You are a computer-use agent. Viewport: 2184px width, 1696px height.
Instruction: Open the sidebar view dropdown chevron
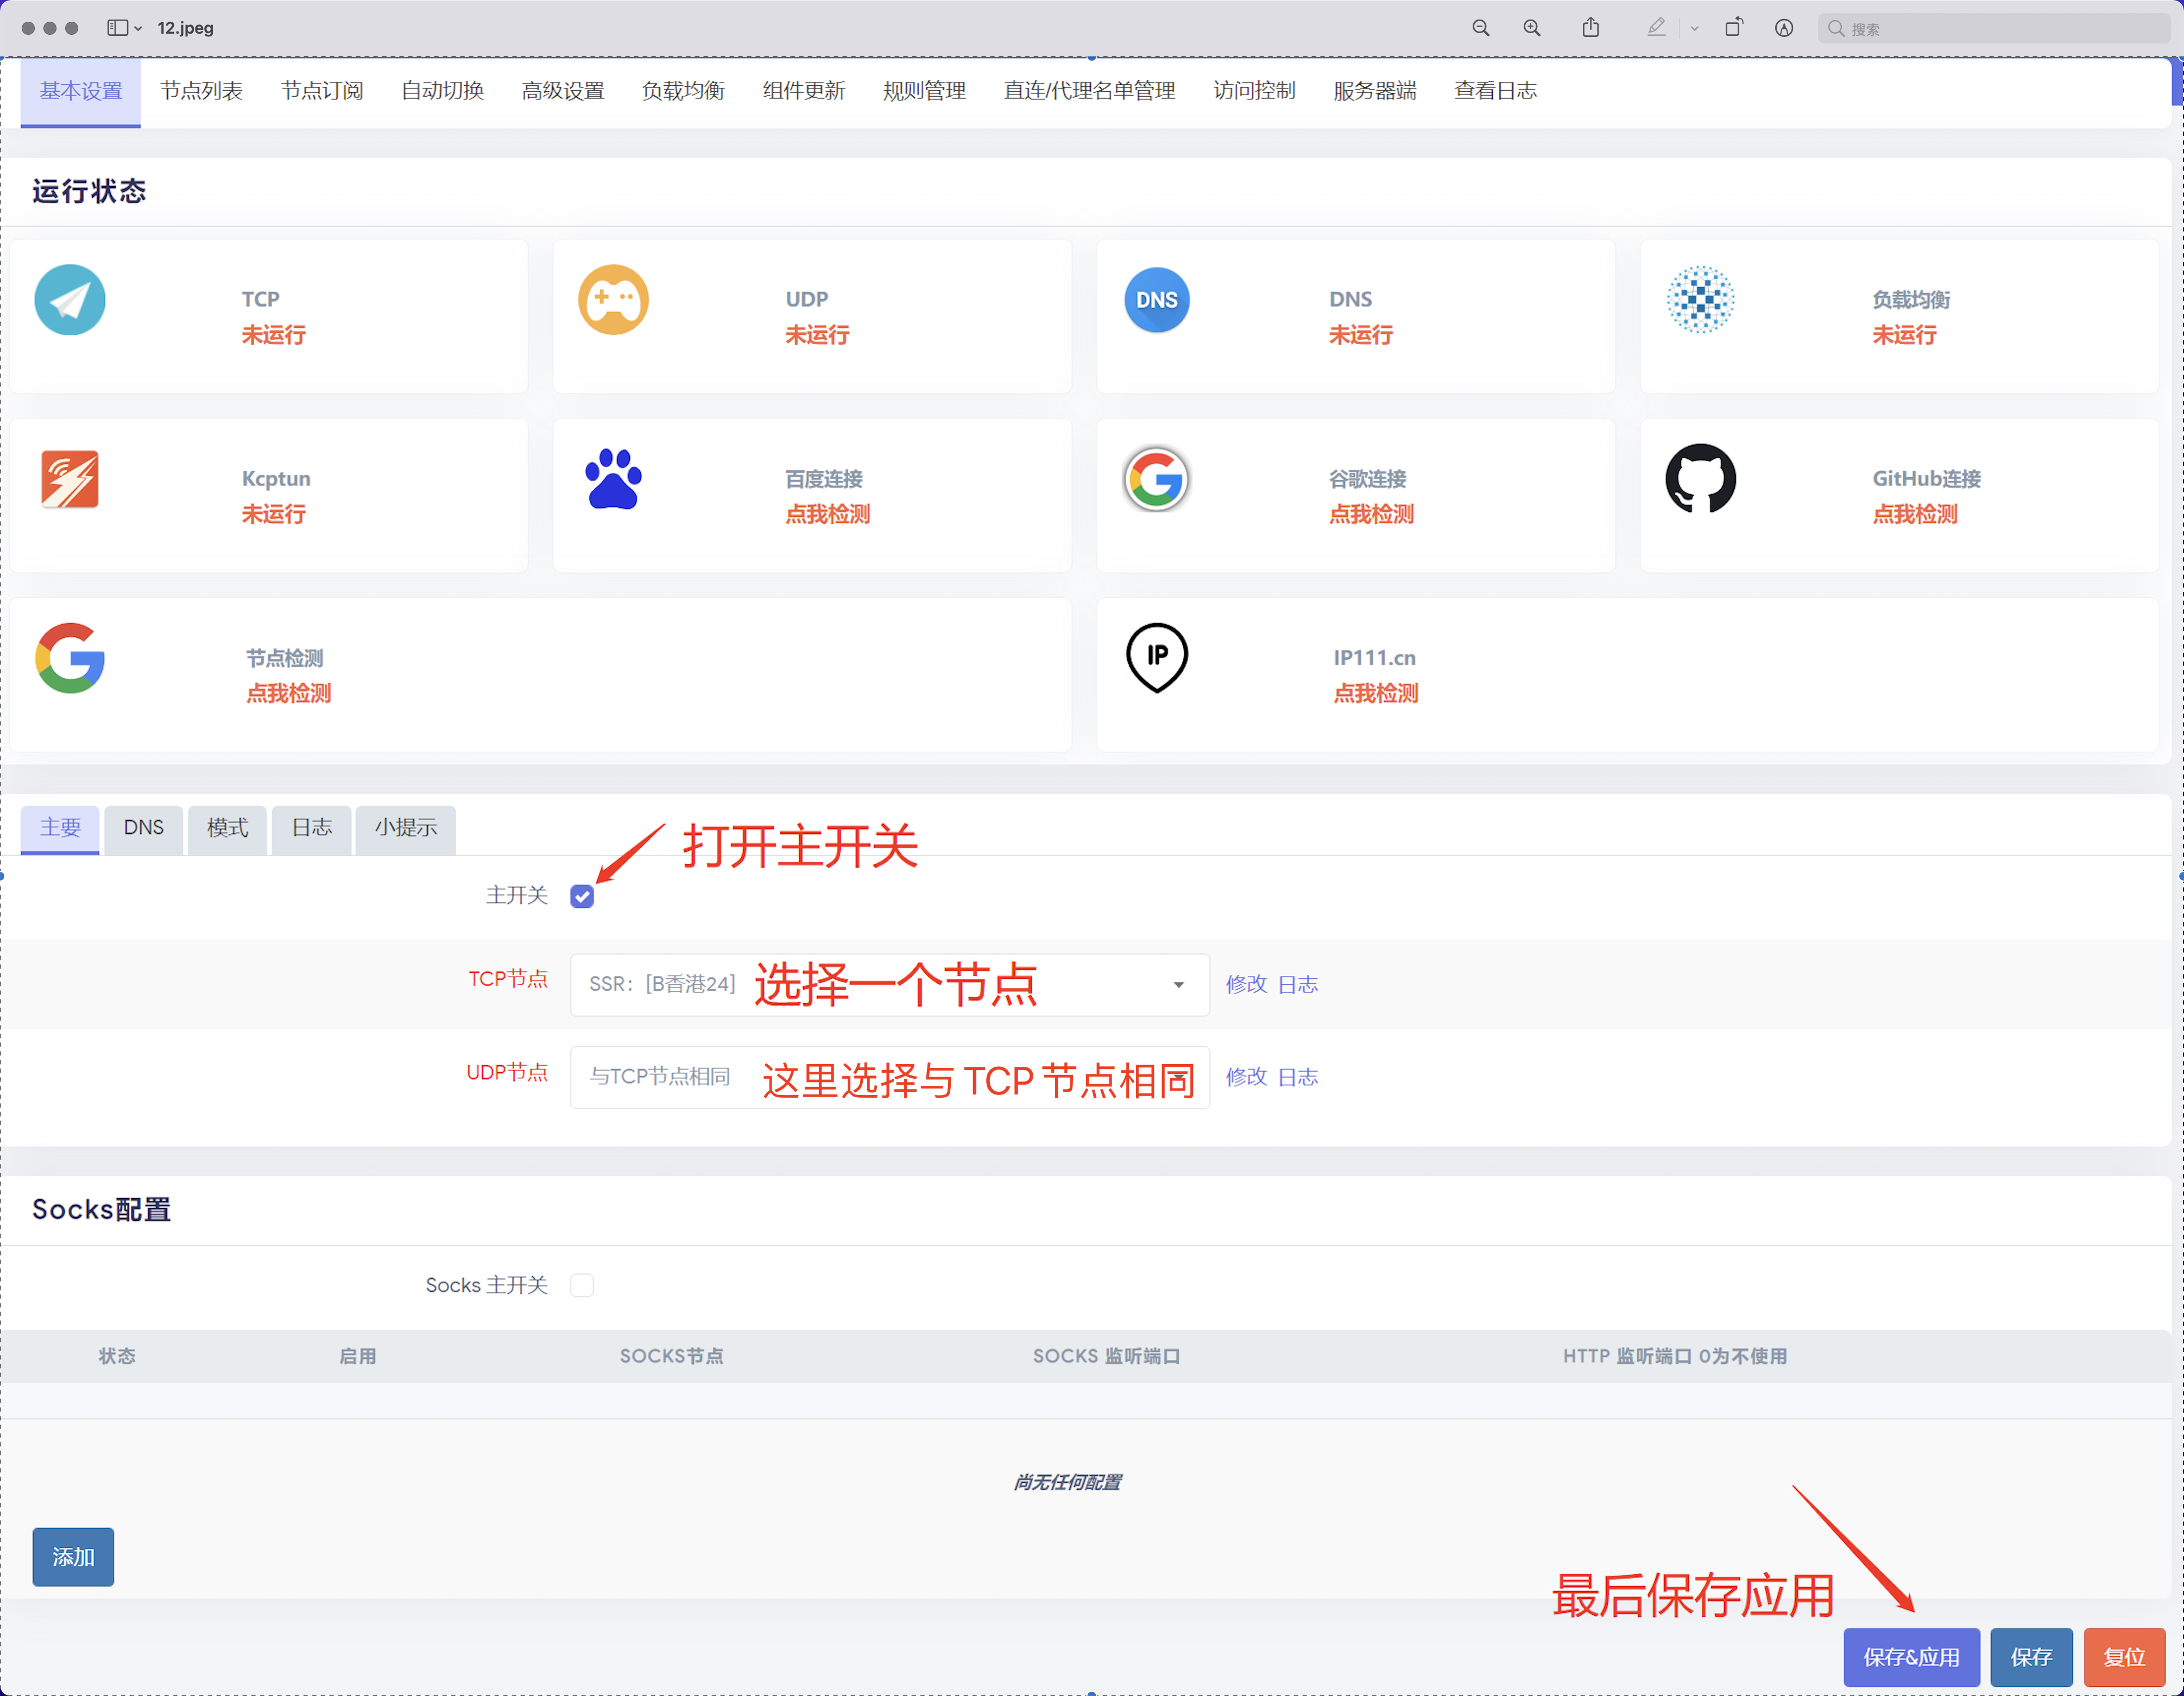point(138,28)
